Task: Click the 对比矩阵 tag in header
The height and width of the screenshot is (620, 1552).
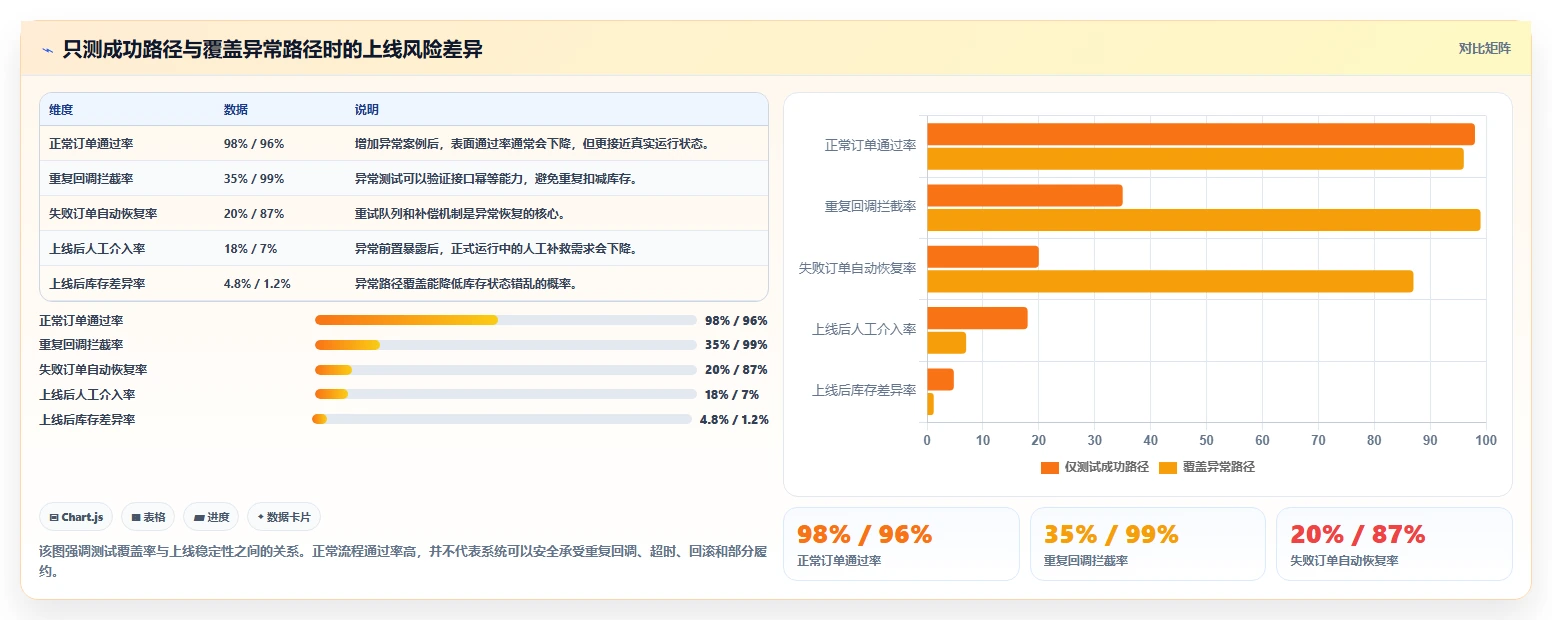Action: 1484,48
